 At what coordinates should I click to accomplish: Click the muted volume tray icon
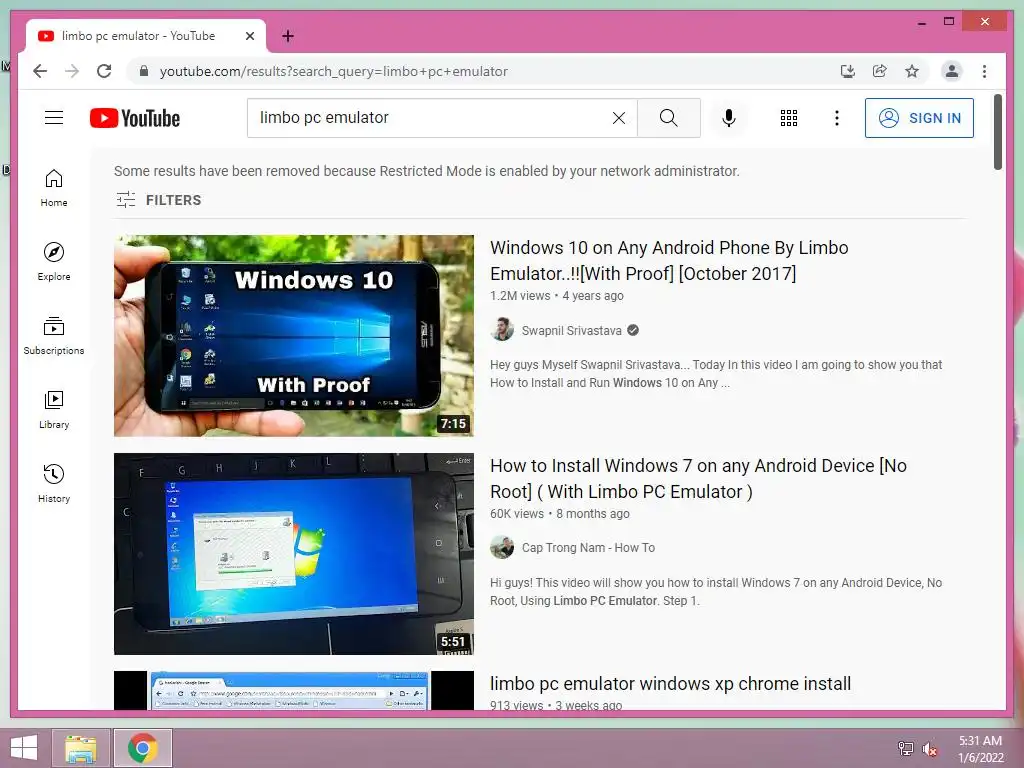click(930, 749)
